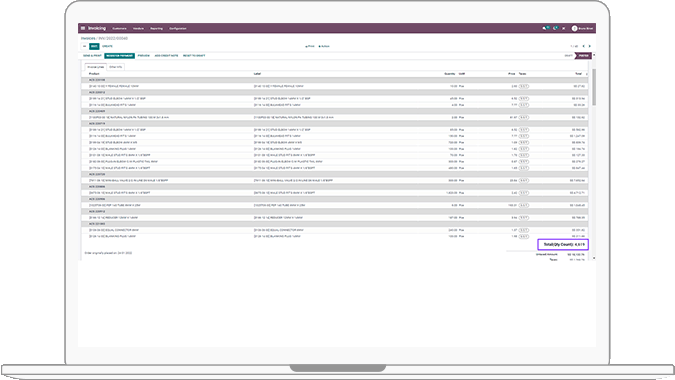Go to the previous record arrow
The width and height of the screenshot is (675, 380).
pos(584,46)
